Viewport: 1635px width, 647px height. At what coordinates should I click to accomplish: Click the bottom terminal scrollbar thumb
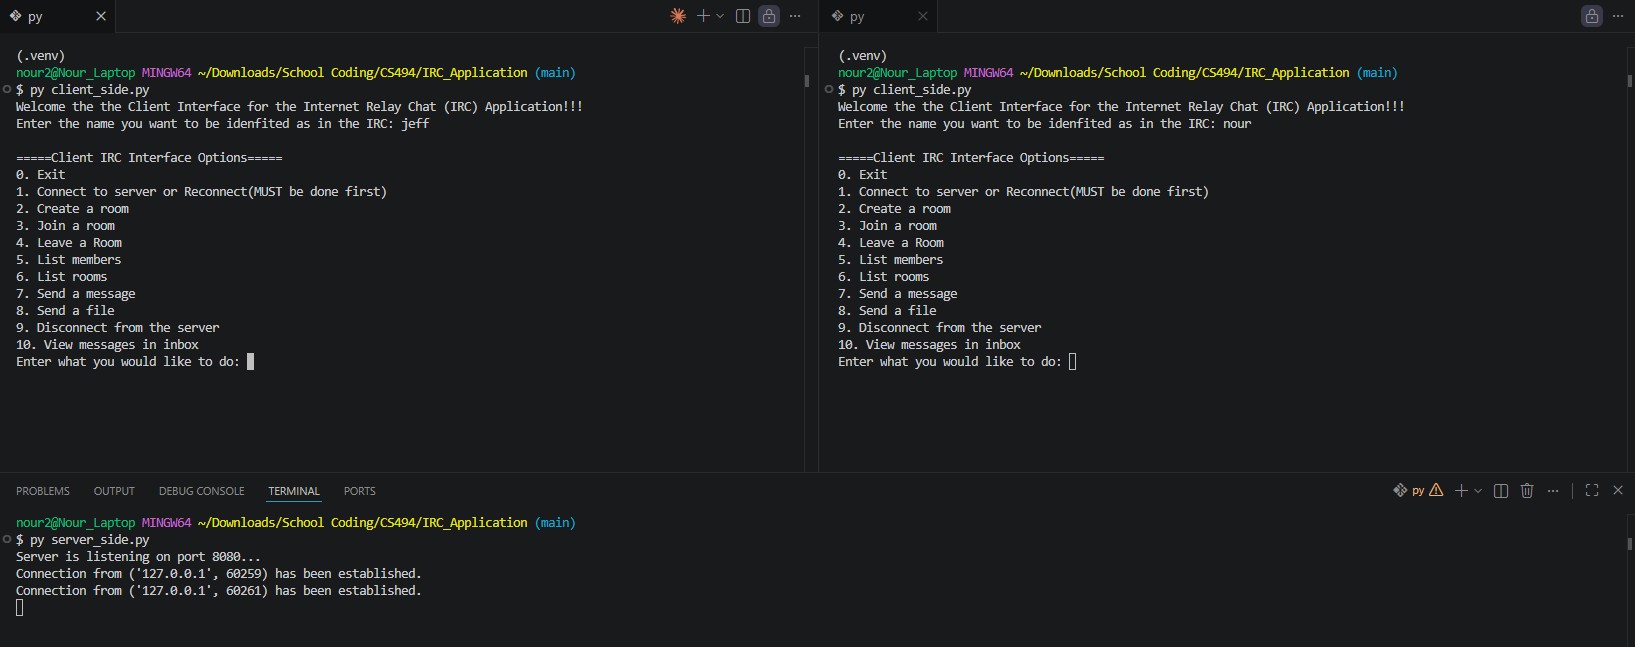1629,544
